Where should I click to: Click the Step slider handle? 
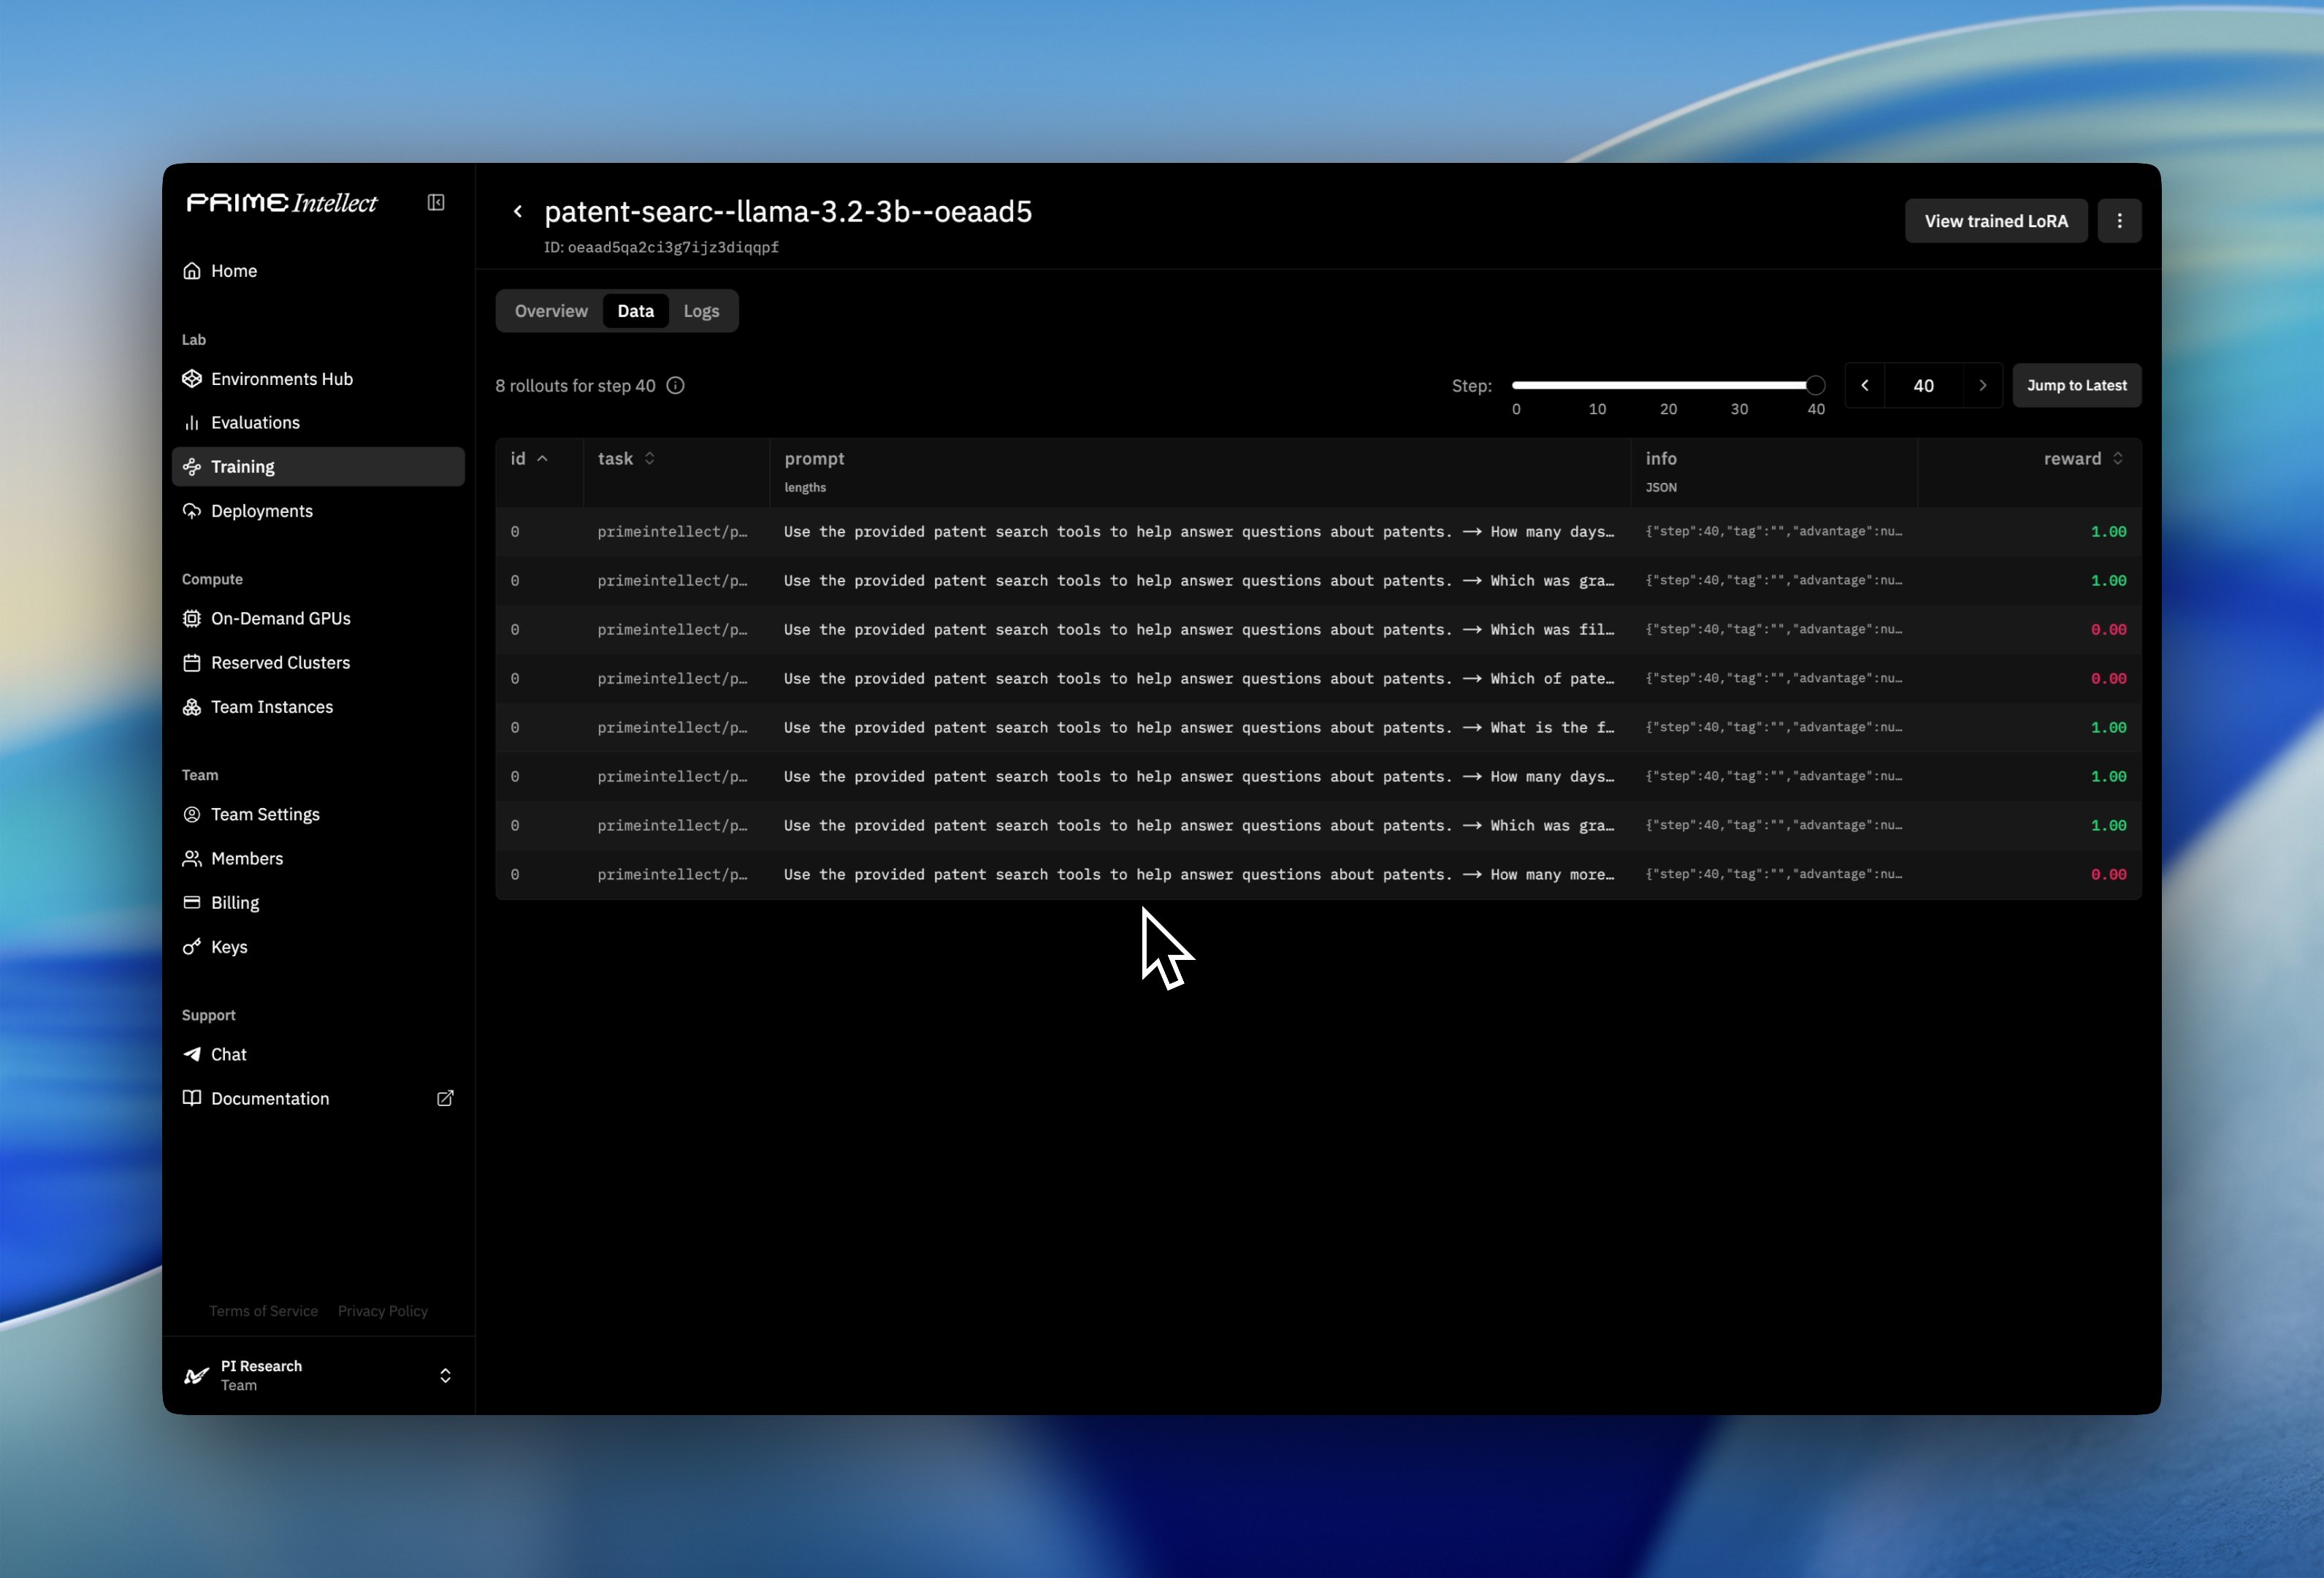pyautogui.click(x=1815, y=386)
